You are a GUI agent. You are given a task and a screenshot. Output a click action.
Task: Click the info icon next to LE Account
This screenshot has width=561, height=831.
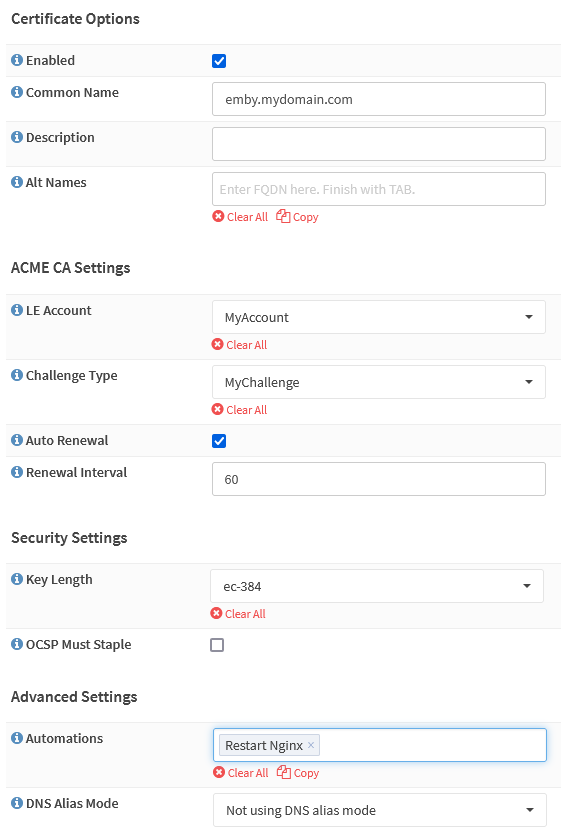tap(17, 310)
